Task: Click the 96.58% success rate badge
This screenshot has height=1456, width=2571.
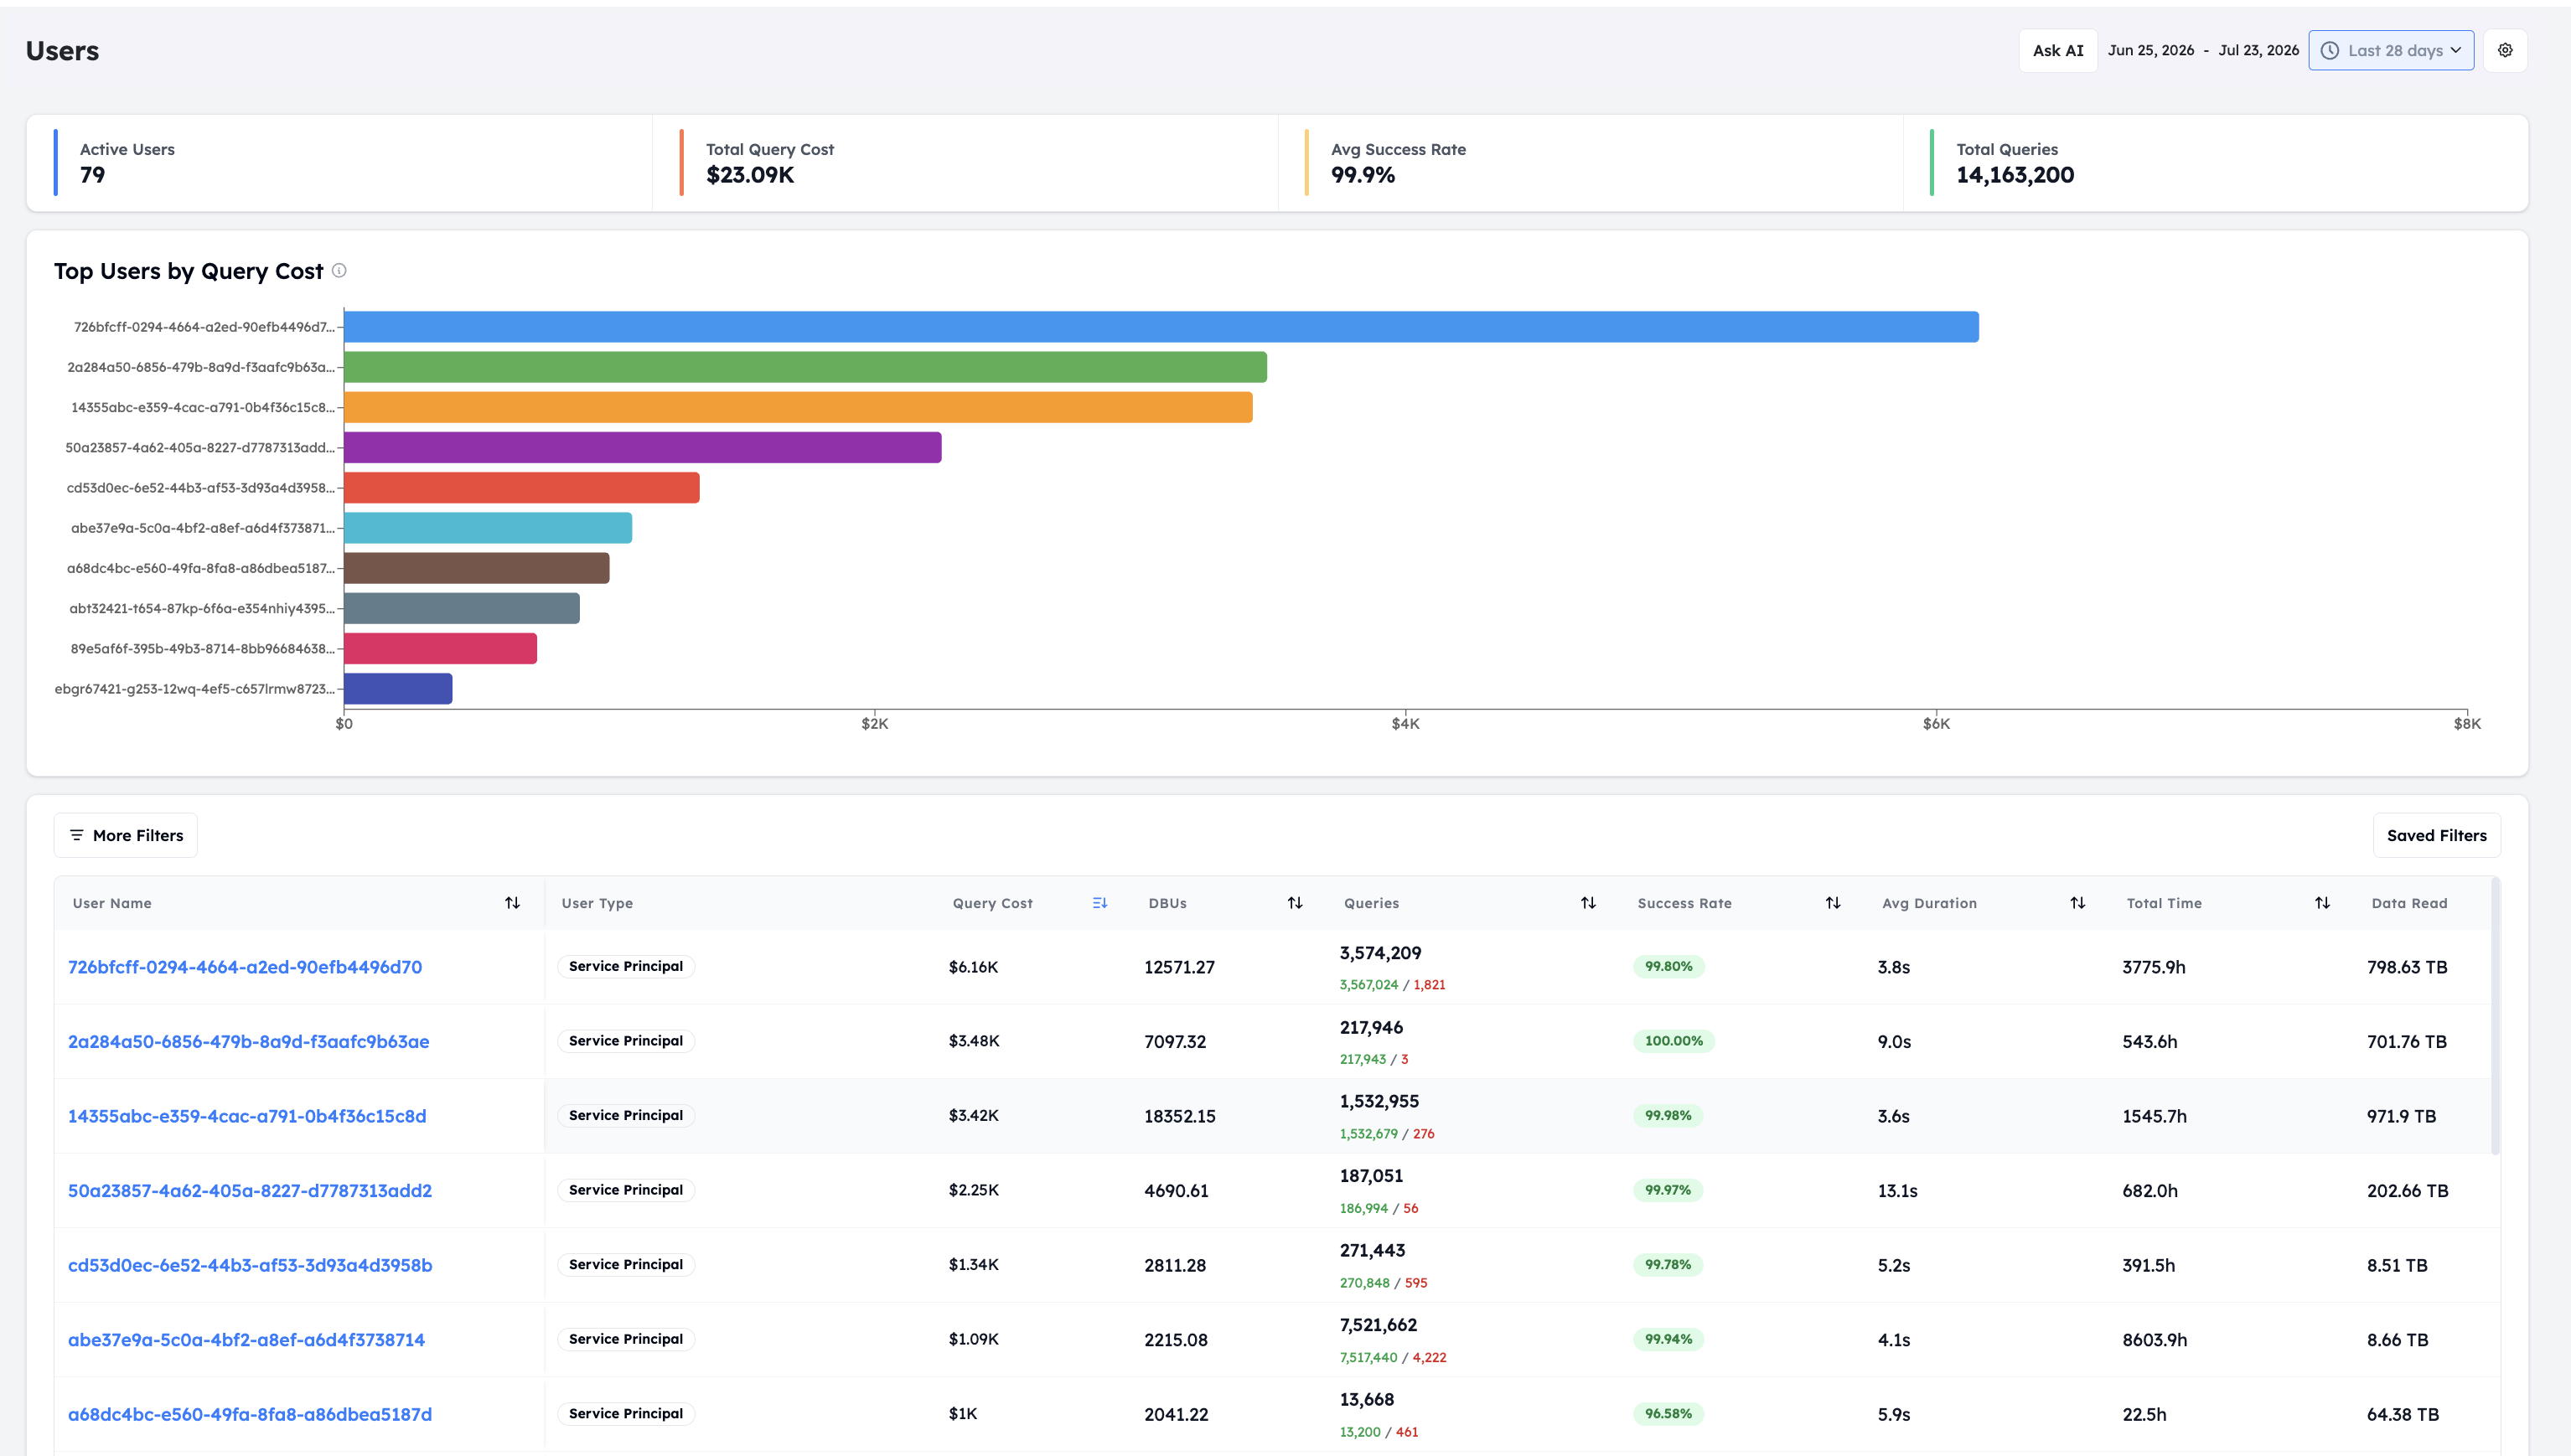Action: click(1669, 1414)
